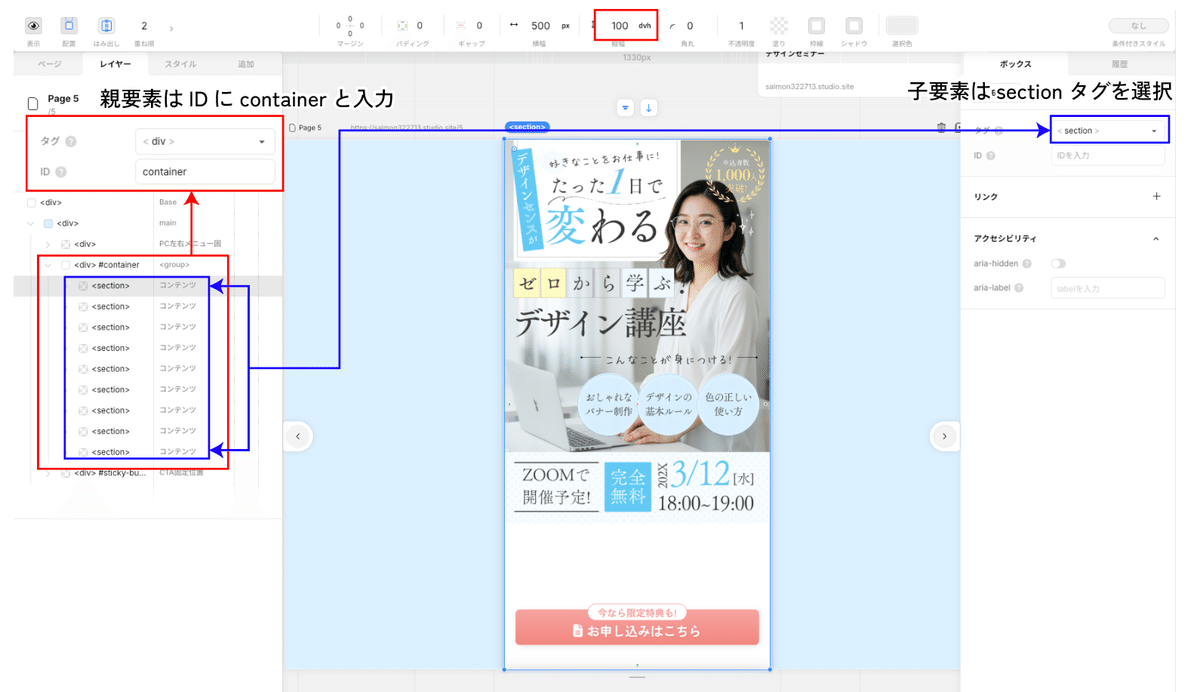Viewport: 1200px width, 692px height.
Task: Select the 配置 placement icon
Action: coord(70,25)
